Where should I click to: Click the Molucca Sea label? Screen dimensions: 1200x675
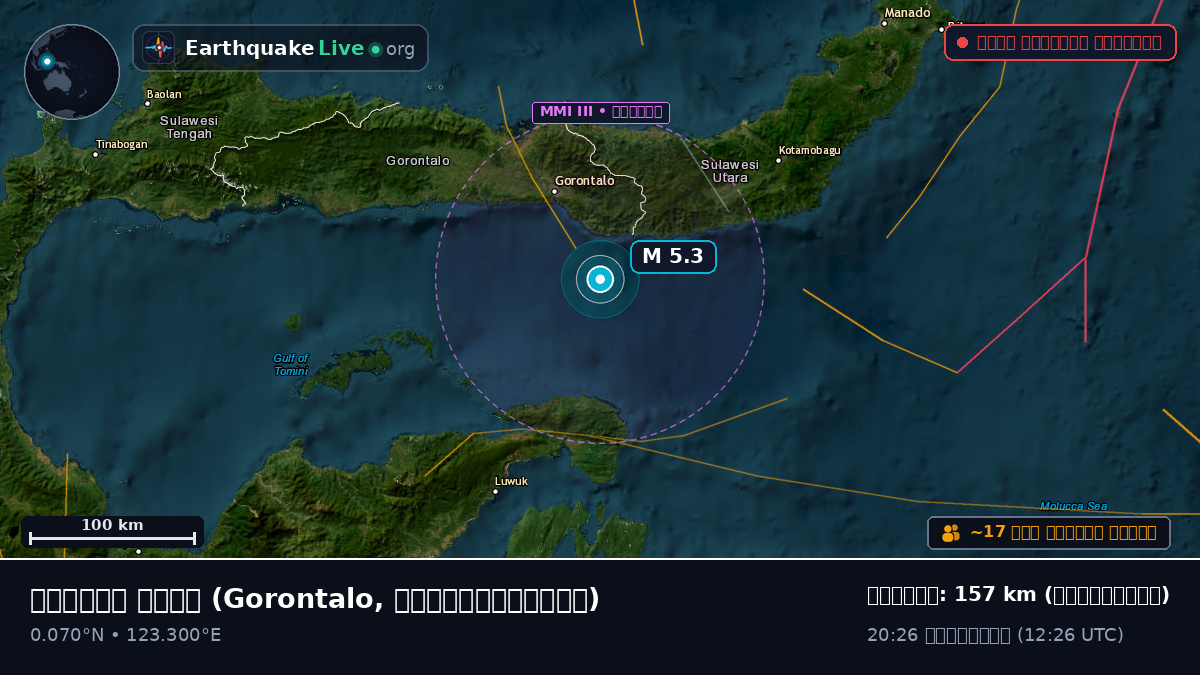1073,506
